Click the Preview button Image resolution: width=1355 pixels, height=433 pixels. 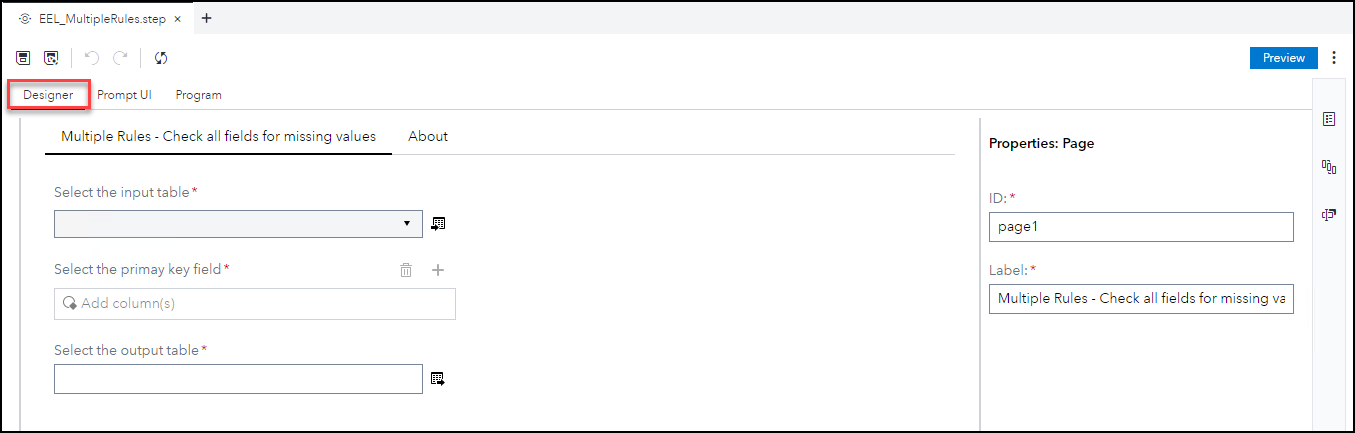coord(1283,58)
